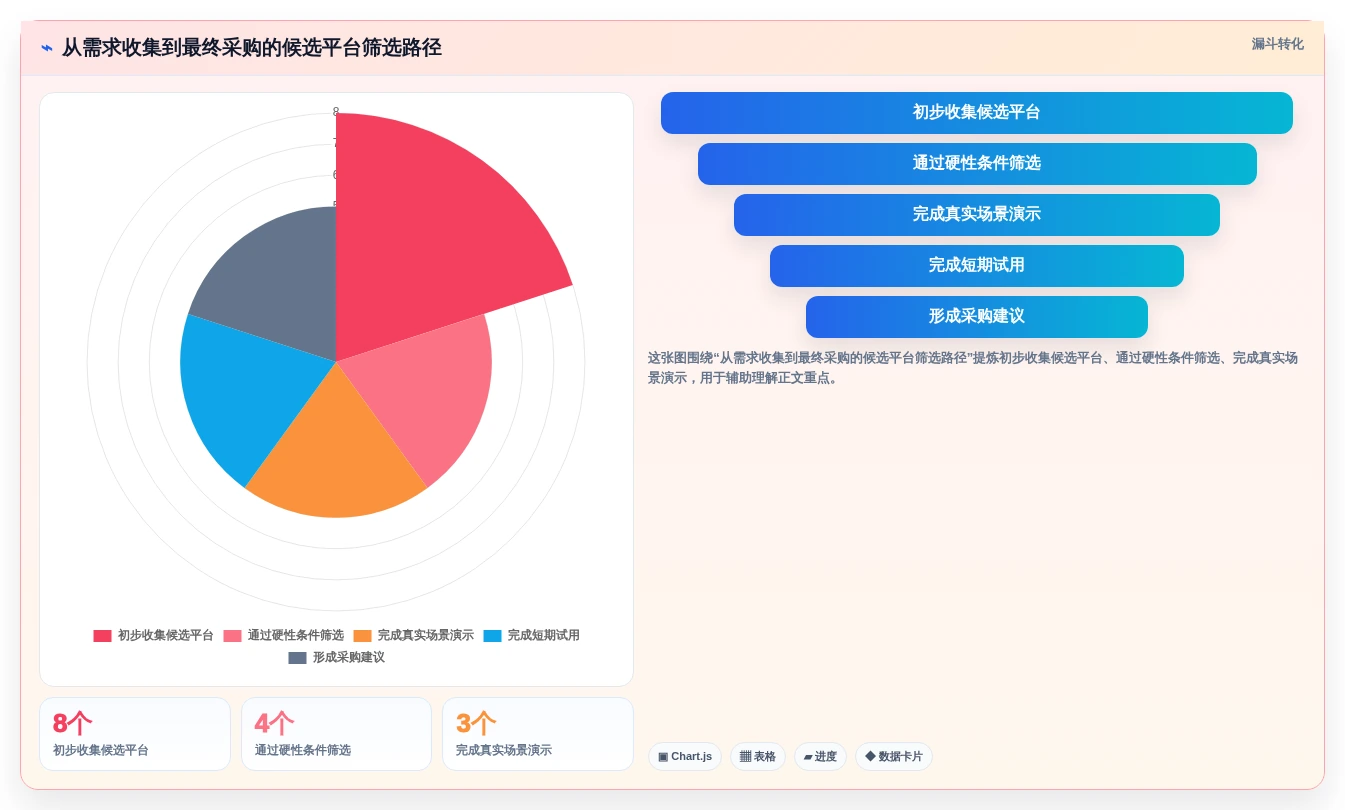Click the lightning bolt icon beside the title
The image size is (1345, 810).
(x=47, y=48)
